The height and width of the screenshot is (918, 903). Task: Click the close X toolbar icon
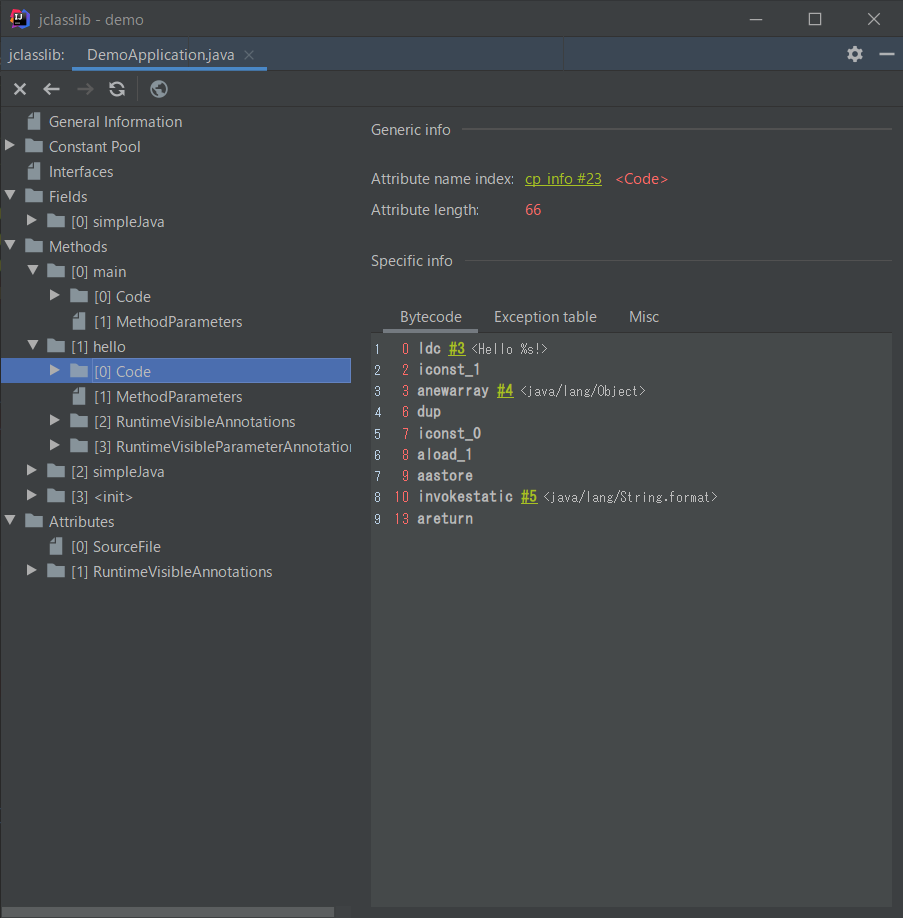point(20,89)
